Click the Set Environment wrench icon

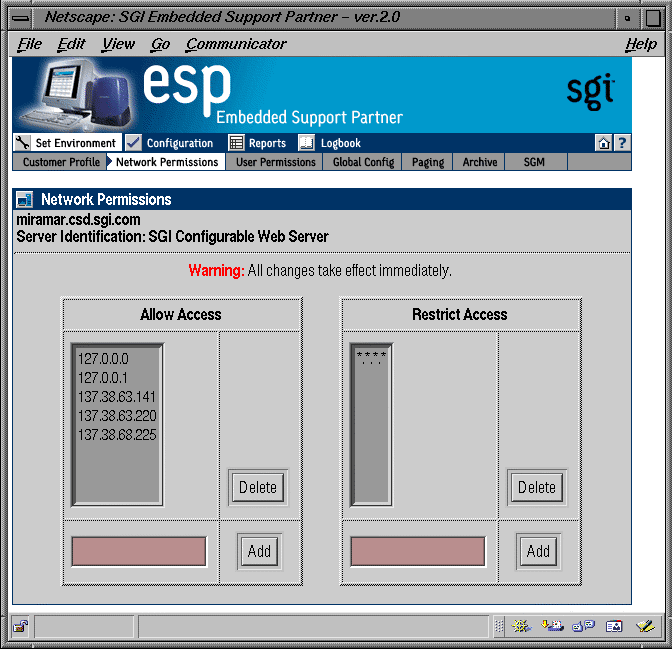(x=22, y=142)
